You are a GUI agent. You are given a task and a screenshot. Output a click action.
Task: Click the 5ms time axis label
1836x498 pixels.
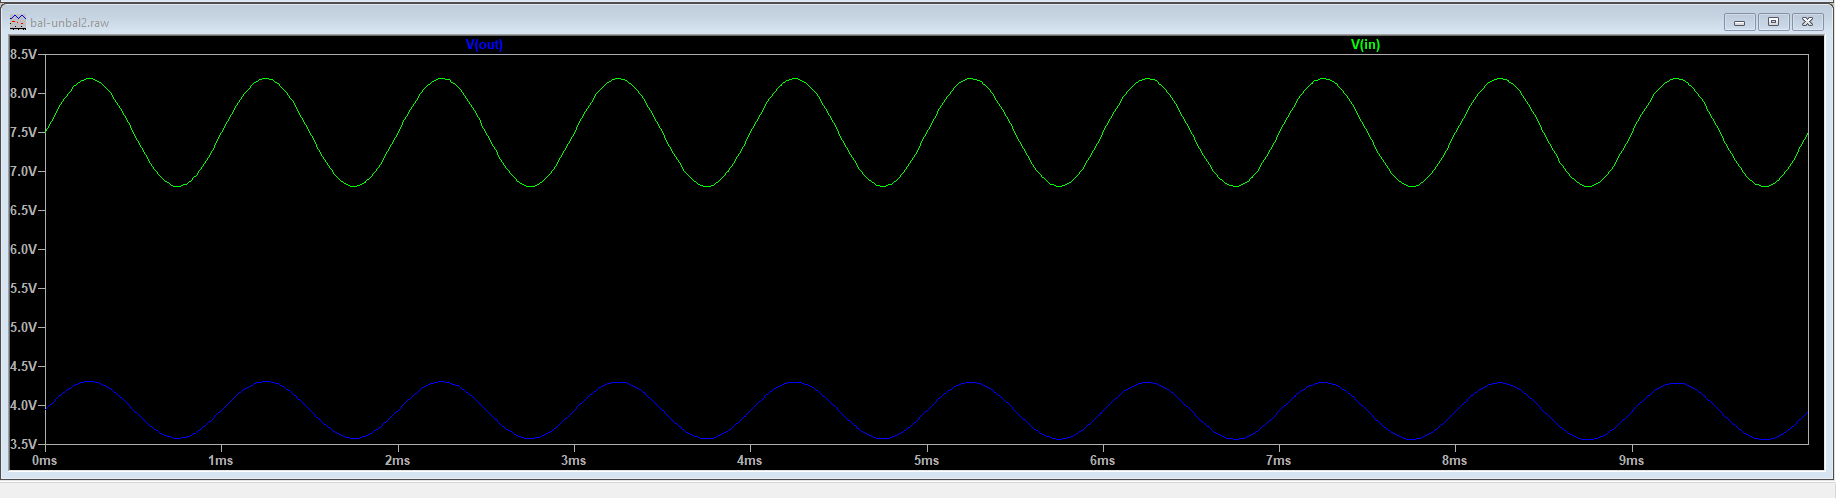point(926,461)
